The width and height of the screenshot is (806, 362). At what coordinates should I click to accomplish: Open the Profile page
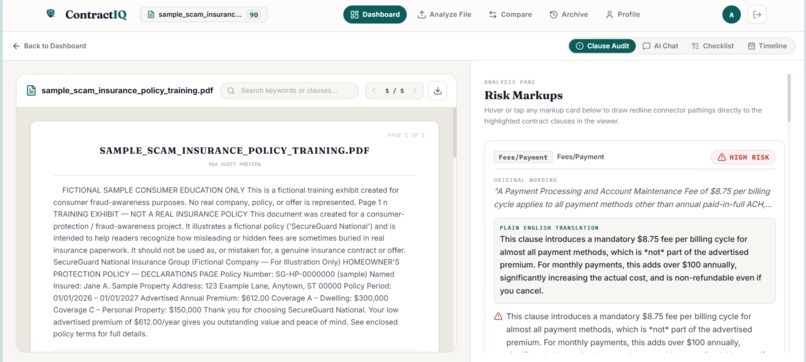point(622,14)
